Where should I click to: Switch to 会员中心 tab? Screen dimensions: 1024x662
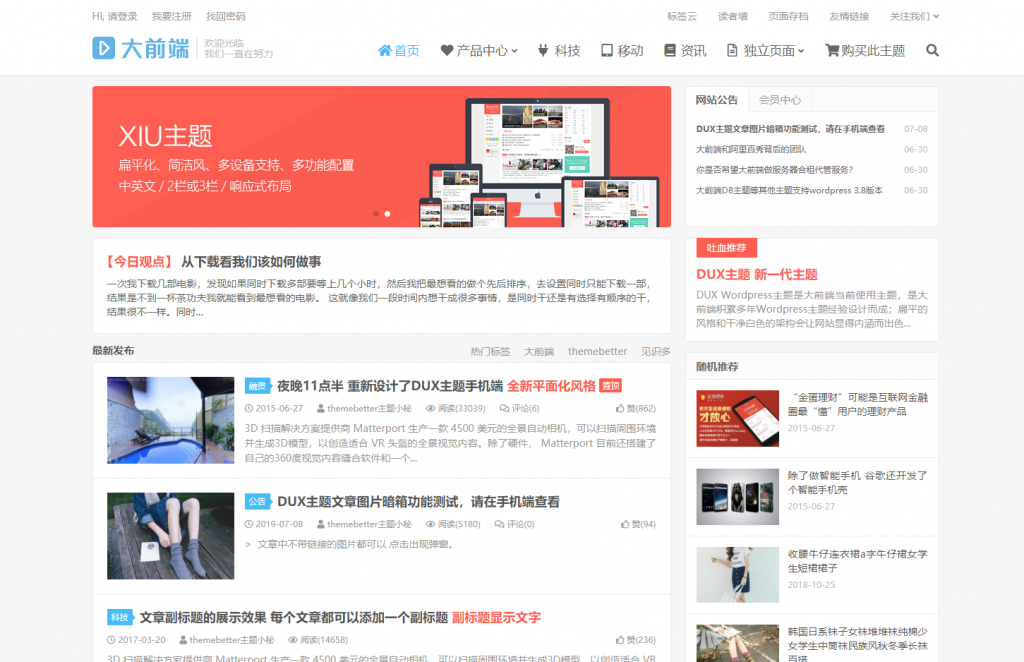coord(780,100)
